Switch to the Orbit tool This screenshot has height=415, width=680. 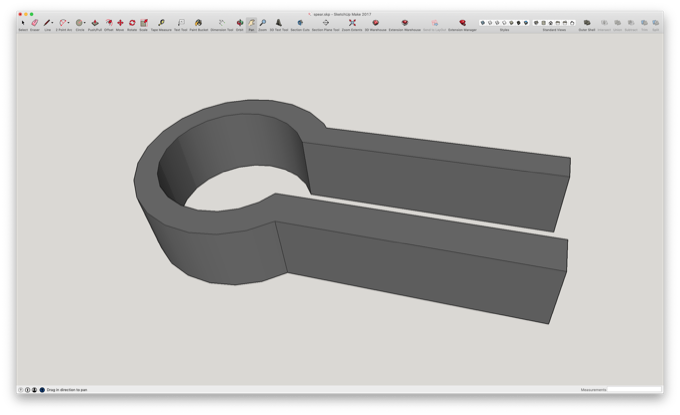point(239,23)
